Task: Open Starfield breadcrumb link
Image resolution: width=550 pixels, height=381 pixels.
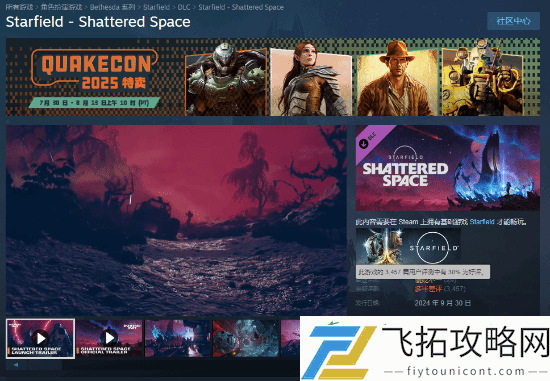Action: coord(156,7)
